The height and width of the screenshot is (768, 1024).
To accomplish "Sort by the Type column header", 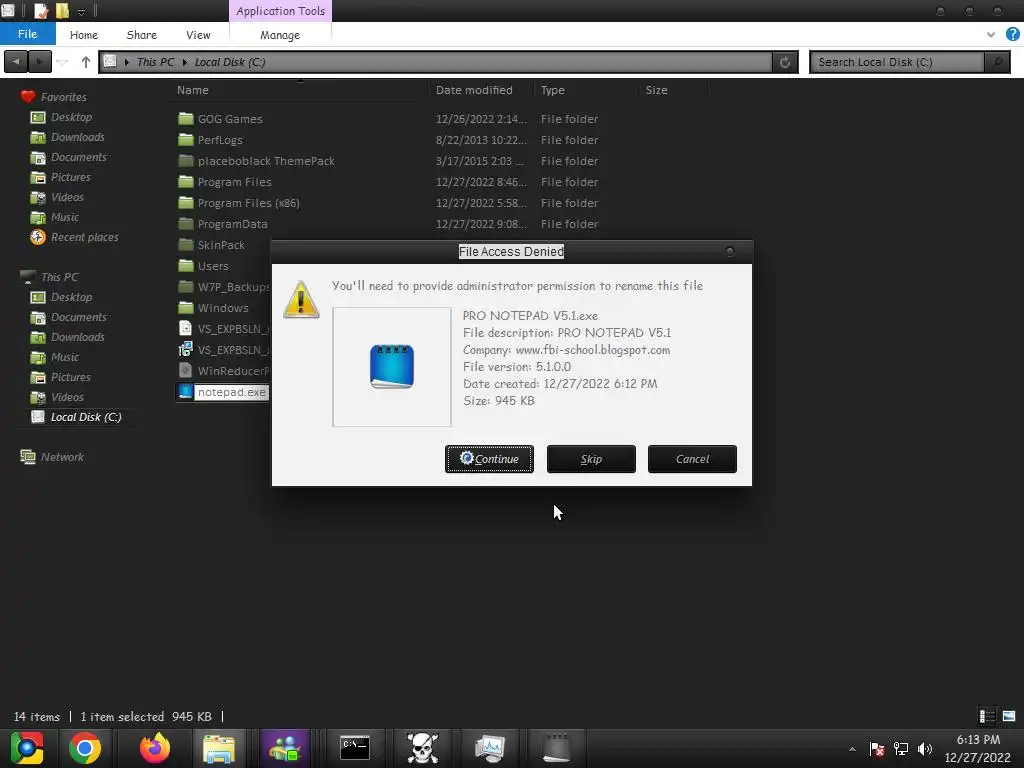I will (x=552, y=90).
